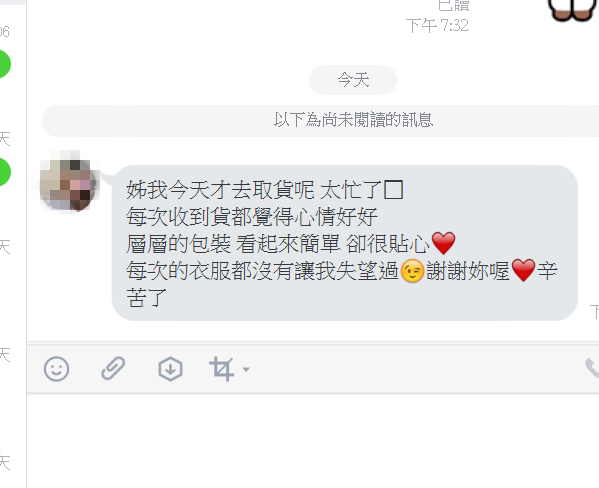Click the sticker image at top right
The width and height of the screenshot is (599, 488).
(x=572, y=10)
